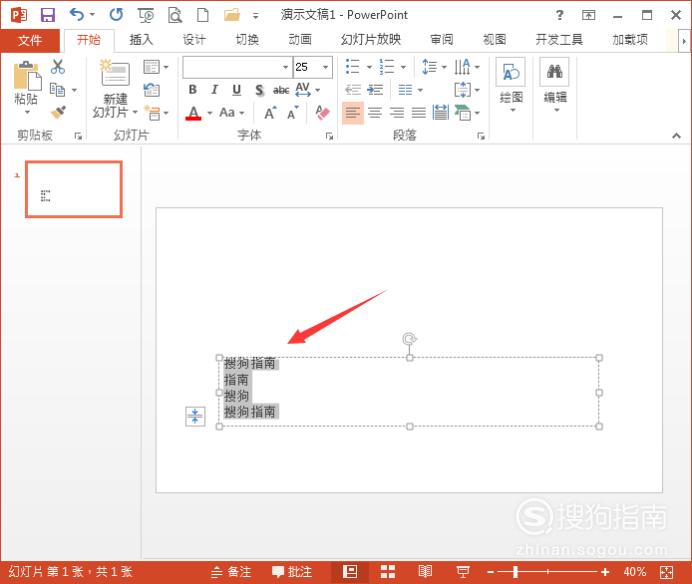Toggle Italic formatting
This screenshot has height=584, width=692.
coord(214,90)
